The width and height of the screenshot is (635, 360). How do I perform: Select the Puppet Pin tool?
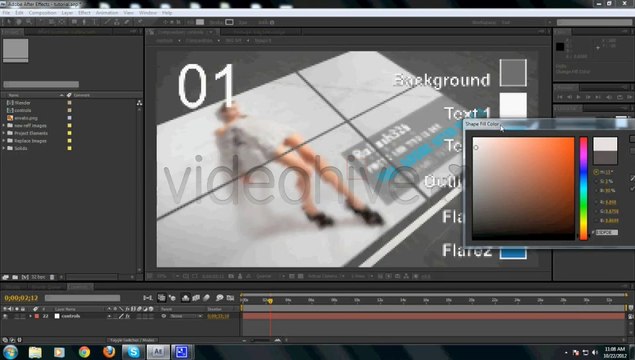coord(140,22)
